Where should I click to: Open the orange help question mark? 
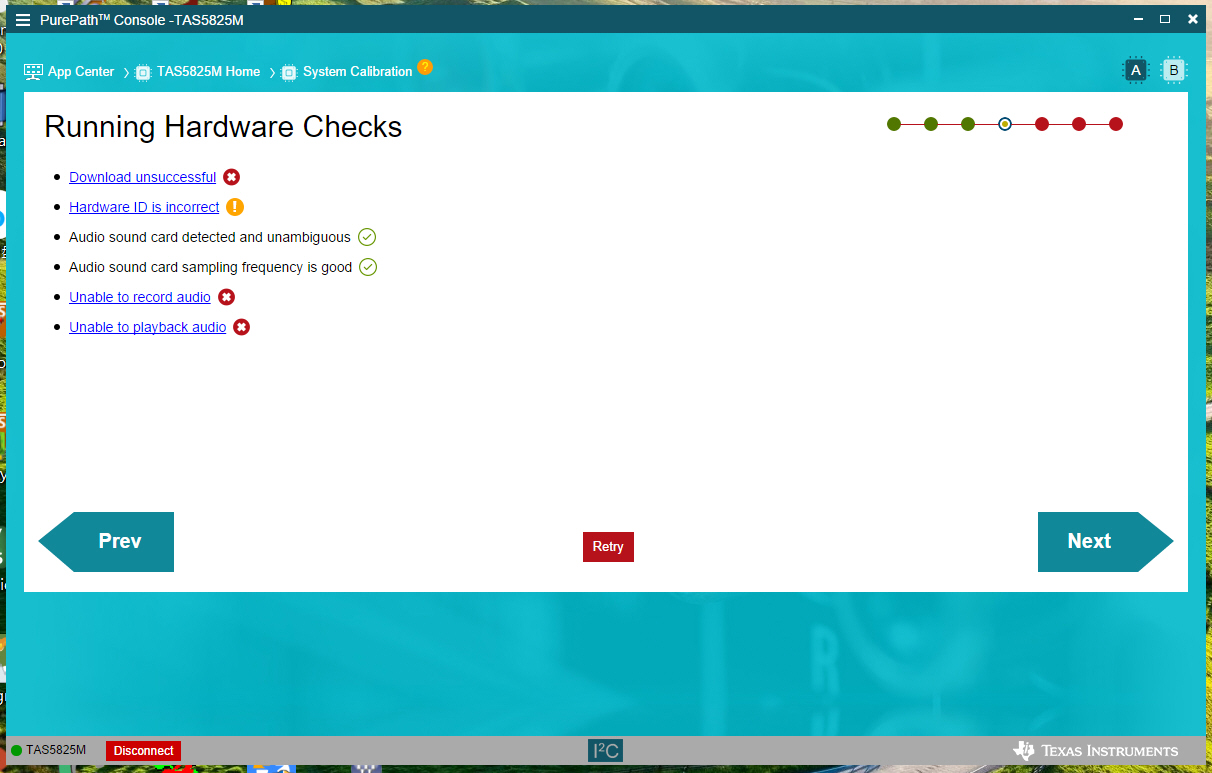click(425, 67)
